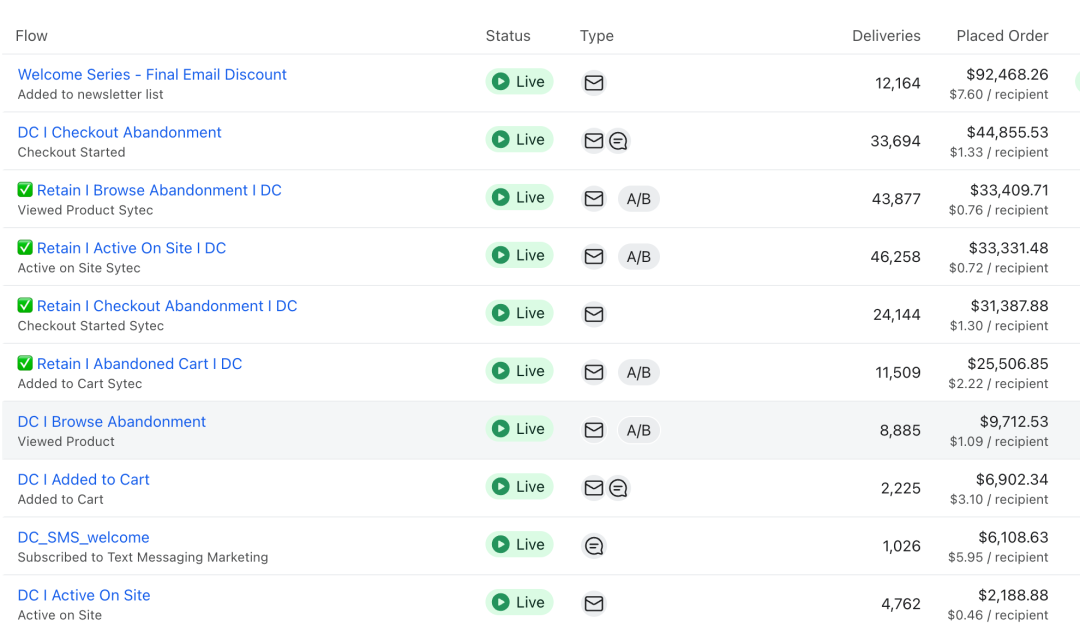Open the Welcome Series - Final Email Discount flow

pyautogui.click(x=152, y=74)
